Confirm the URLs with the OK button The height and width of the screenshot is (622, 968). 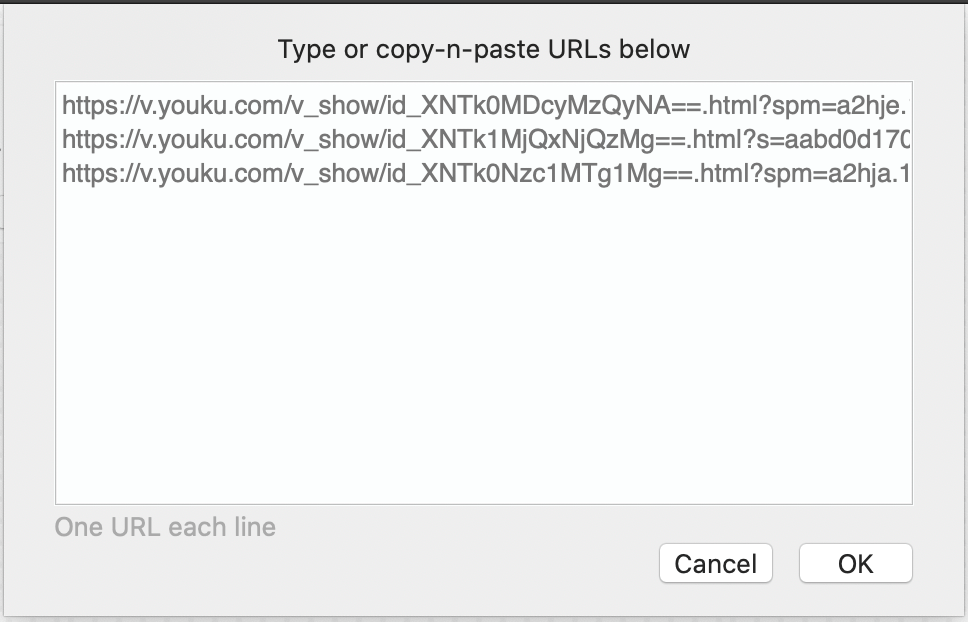pos(855,564)
